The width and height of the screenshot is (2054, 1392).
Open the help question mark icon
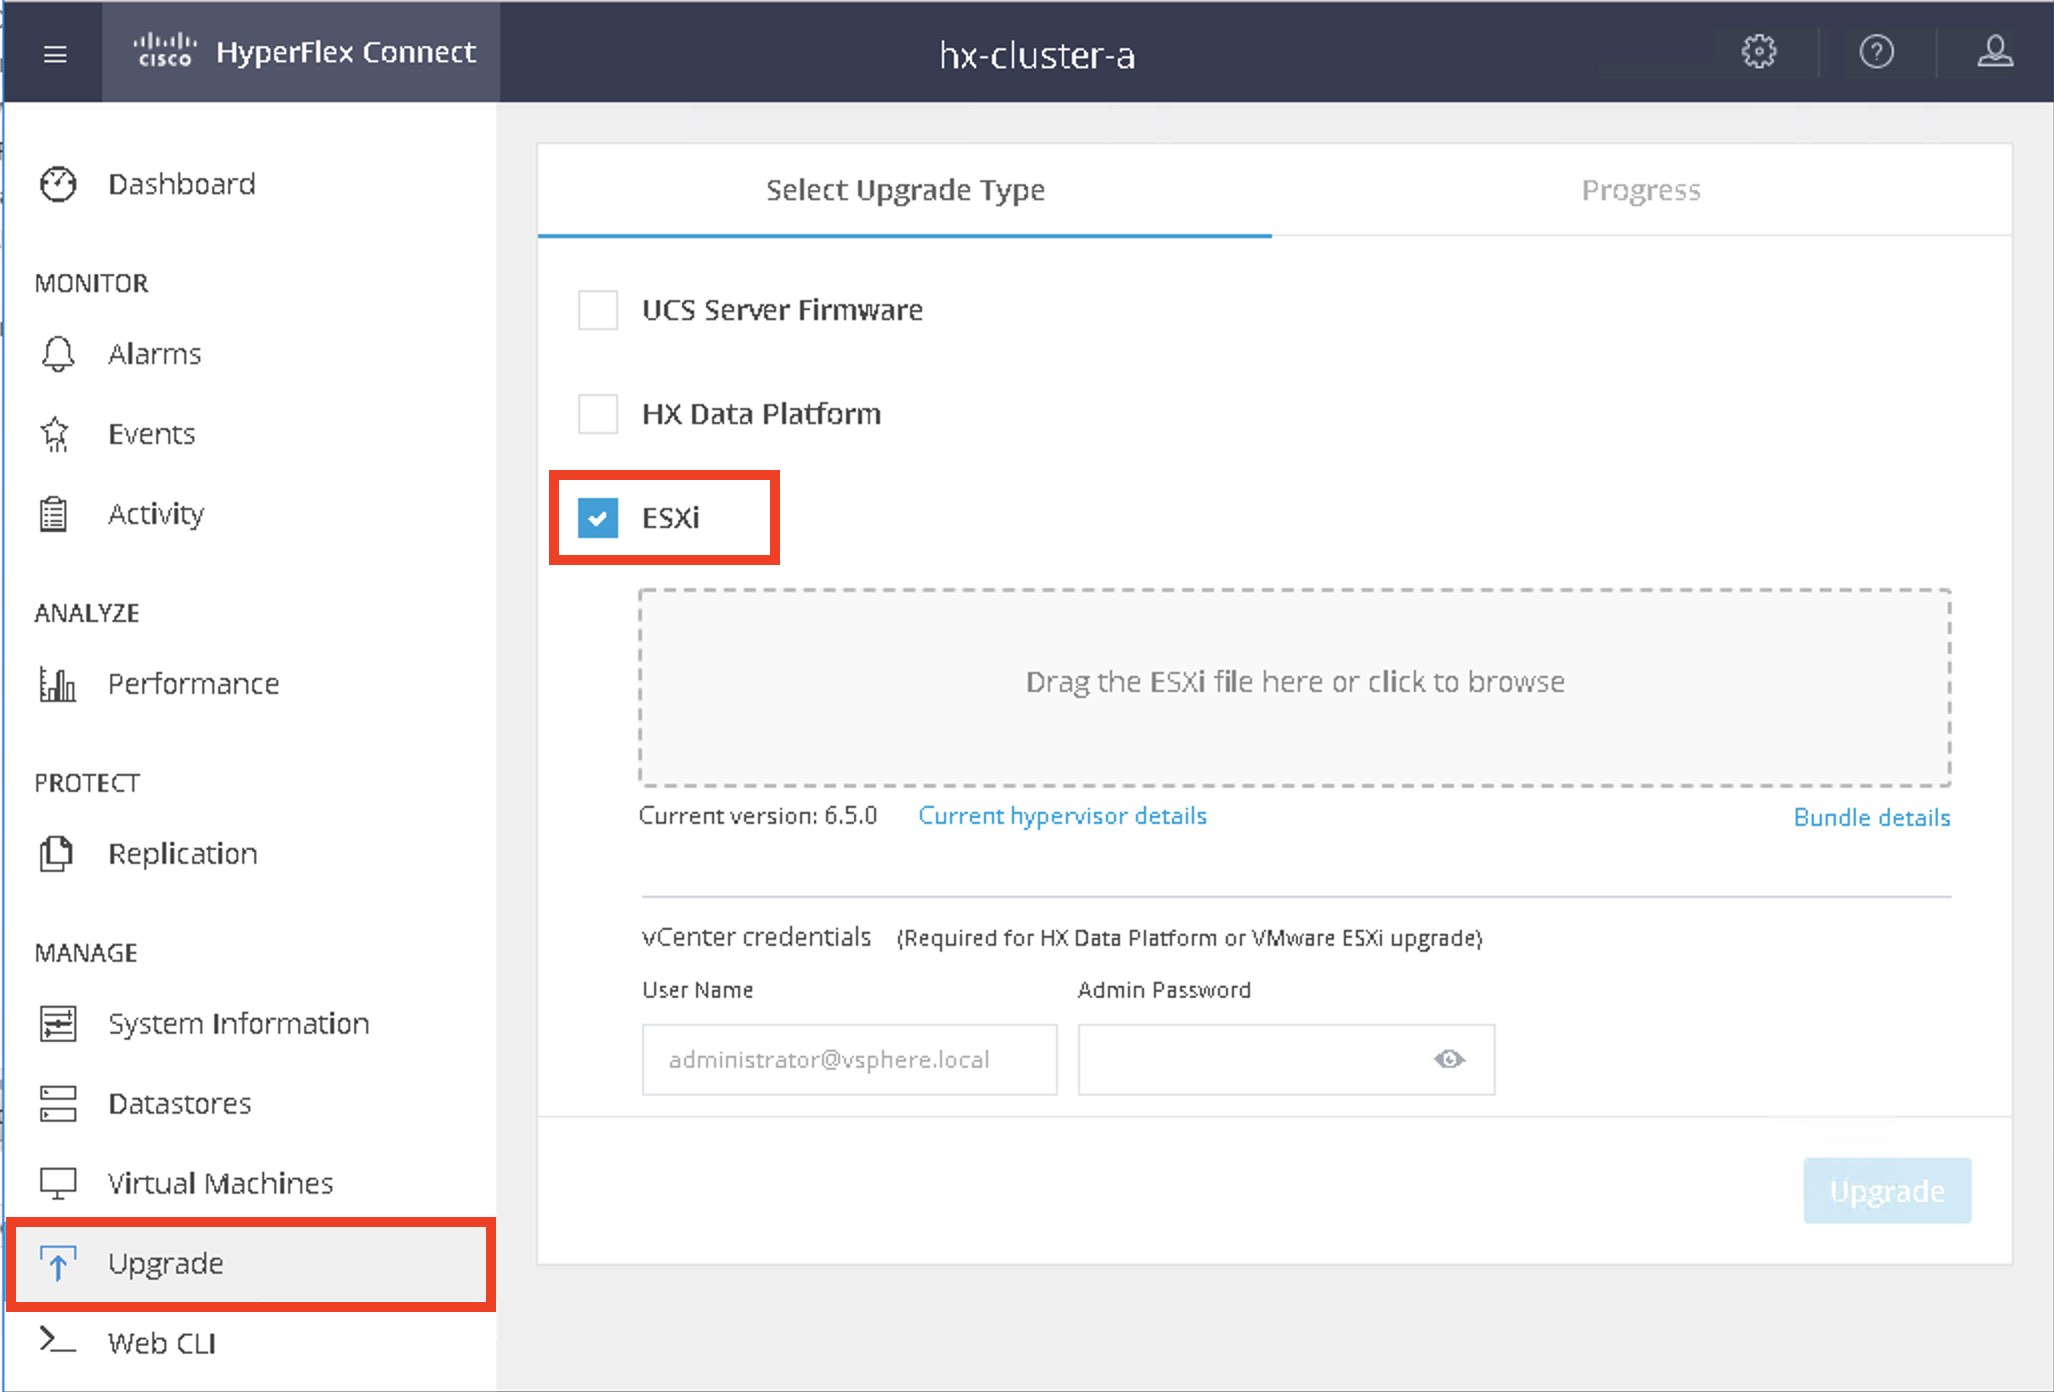coord(1876,51)
